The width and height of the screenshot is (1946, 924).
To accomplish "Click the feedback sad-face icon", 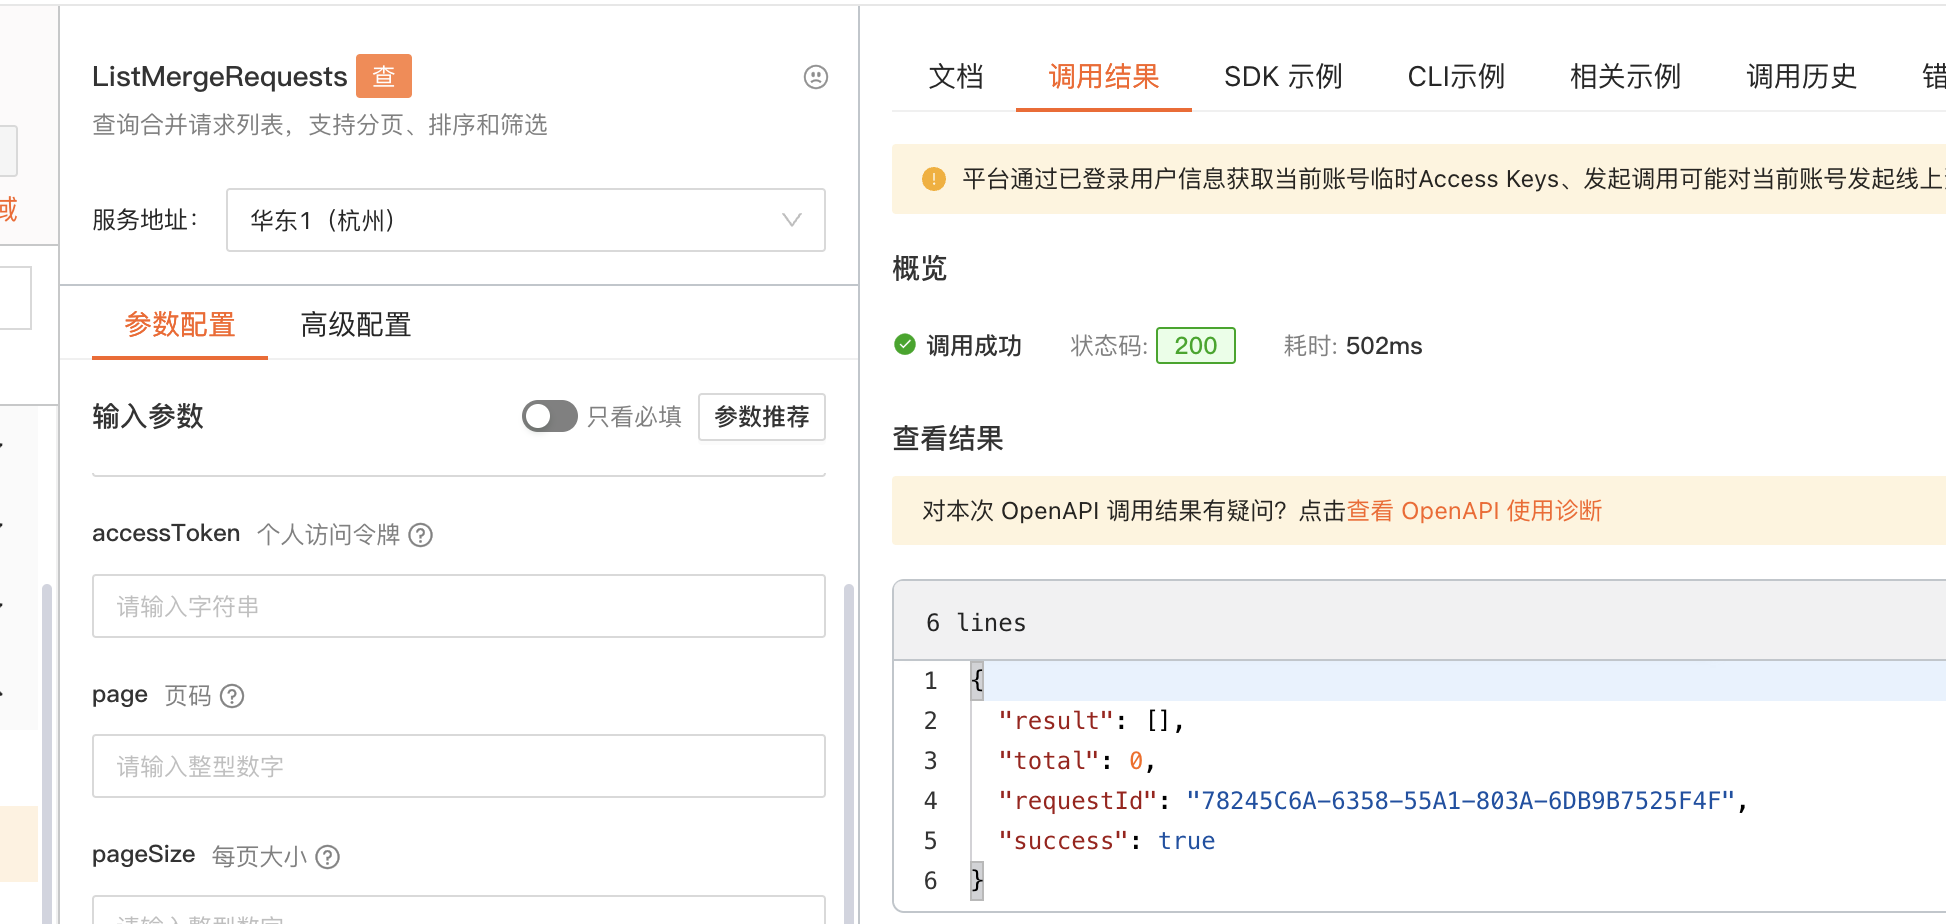I will (815, 77).
